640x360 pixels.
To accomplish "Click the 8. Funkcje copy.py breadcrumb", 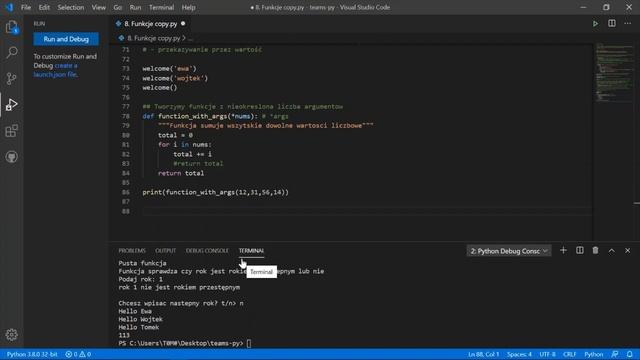I will click(x=153, y=38).
